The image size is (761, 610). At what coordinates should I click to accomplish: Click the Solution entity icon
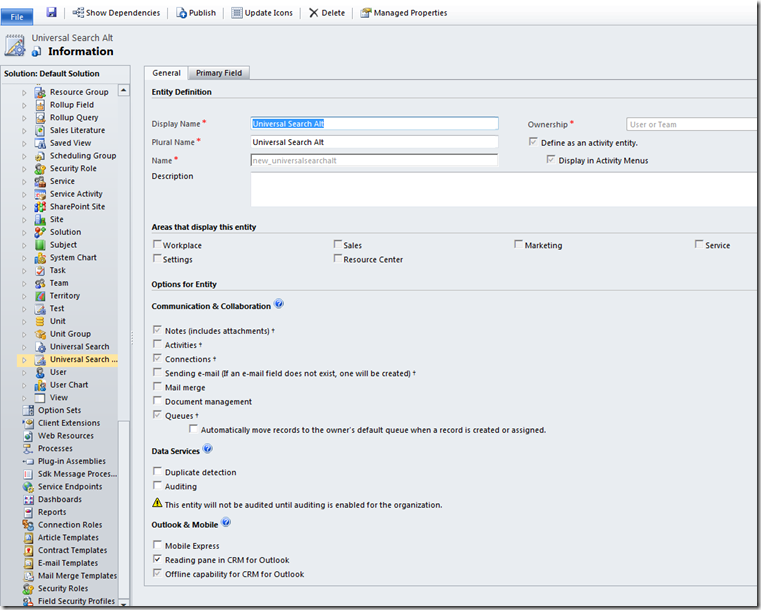[x=40, y=232]
